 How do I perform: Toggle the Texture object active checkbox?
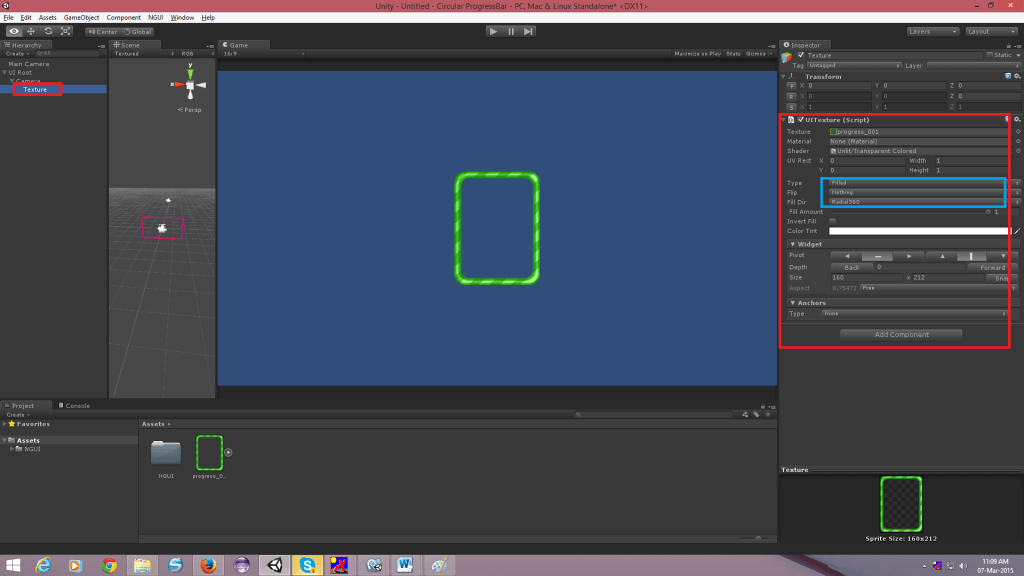pyautogui.click(x=801, y=56)
